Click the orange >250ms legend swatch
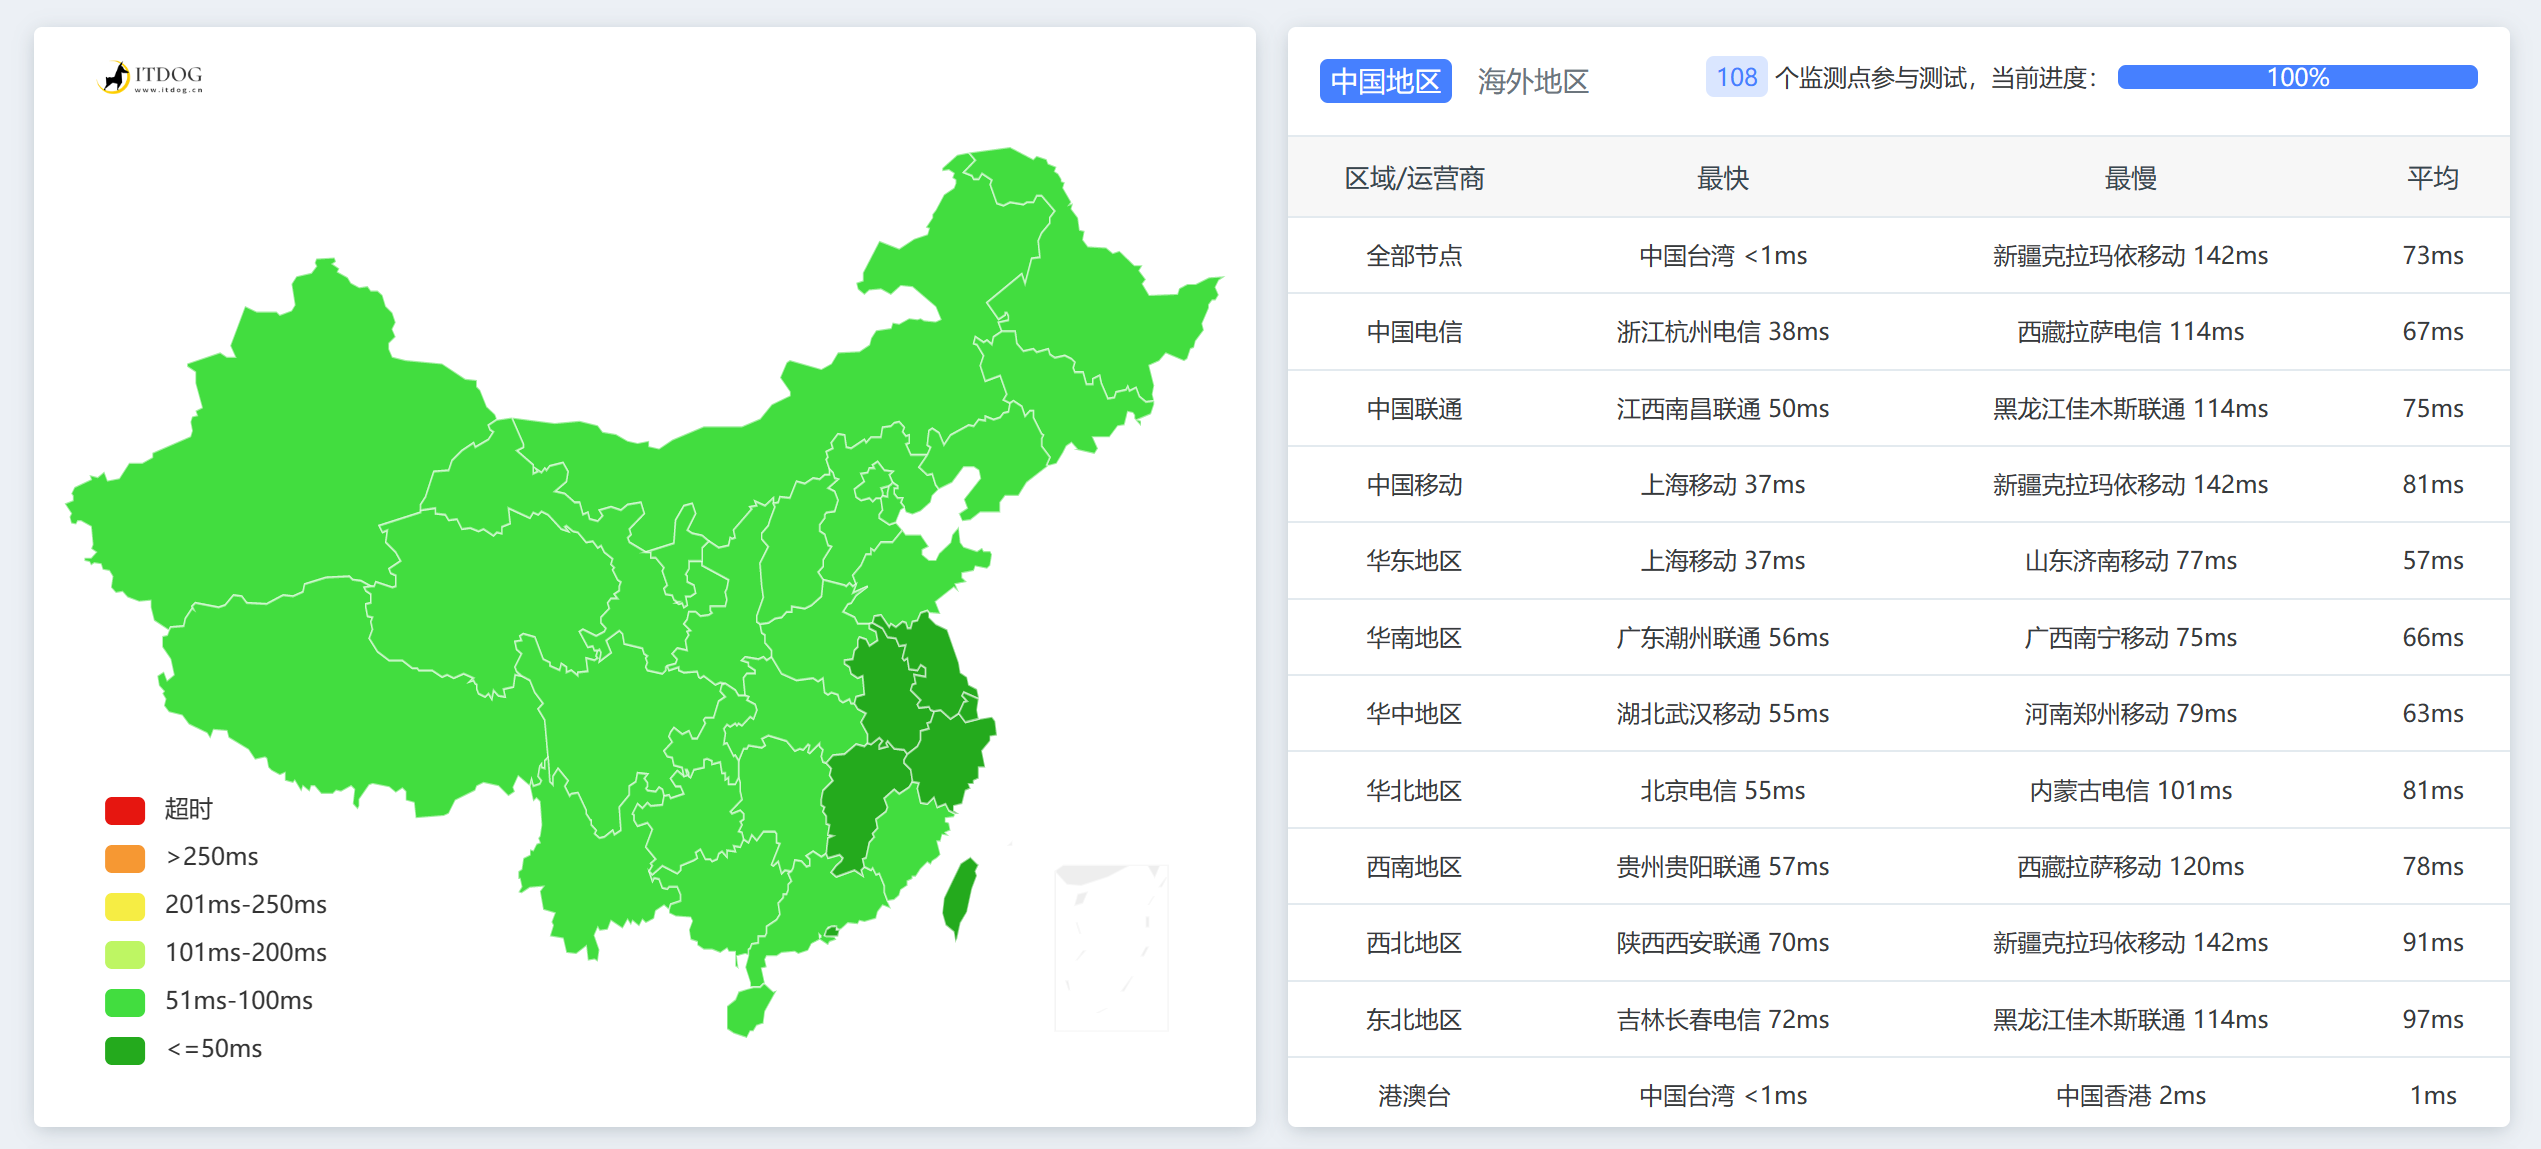2541x1149 pixels. [125, 858]
